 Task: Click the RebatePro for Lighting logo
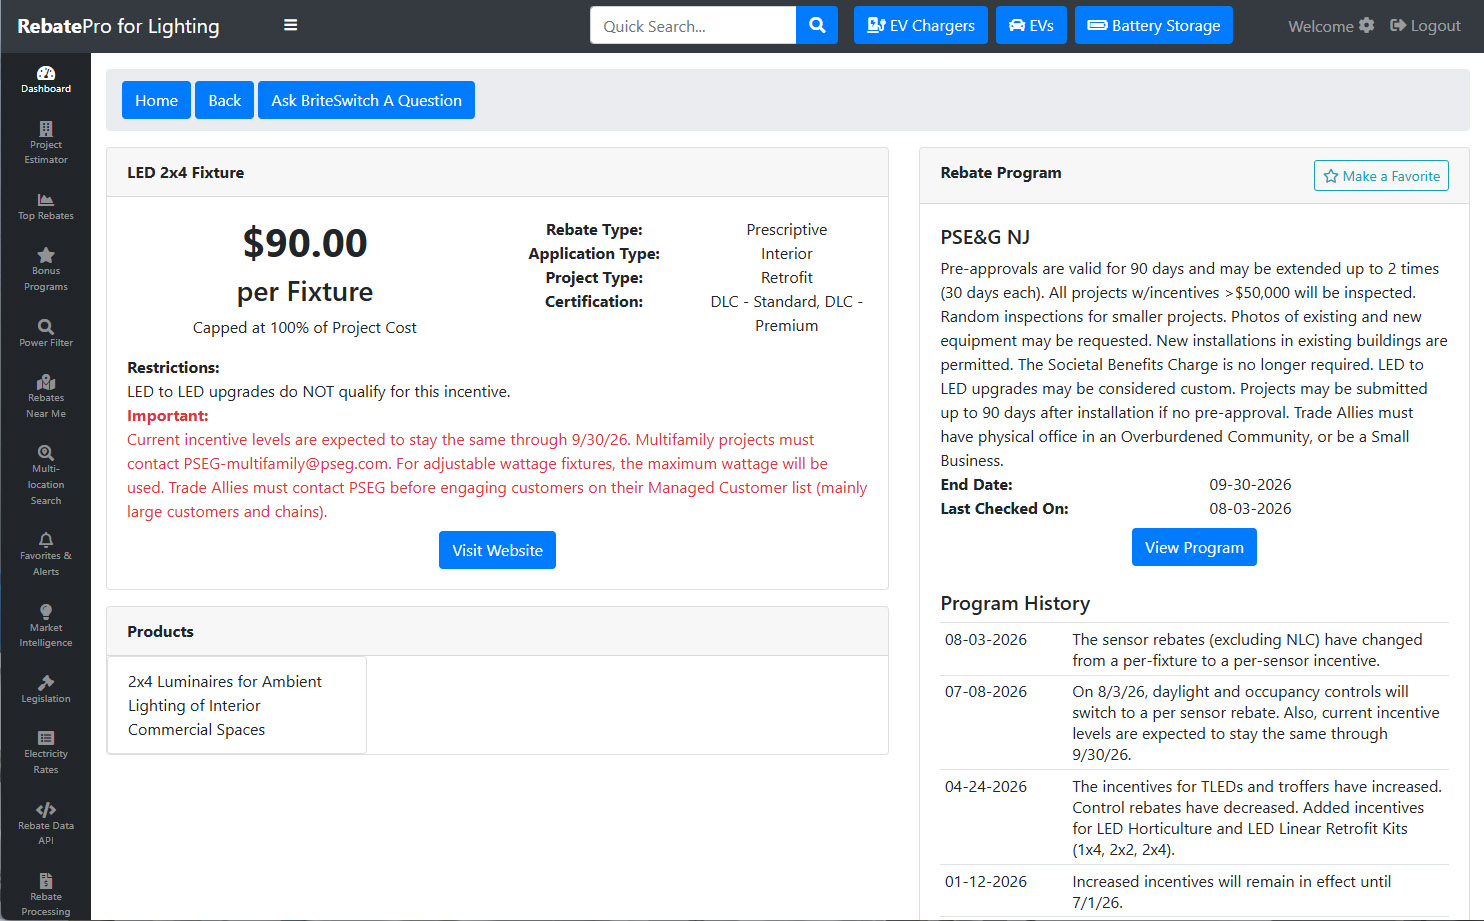pyautogui.click(x=118, y=26)
